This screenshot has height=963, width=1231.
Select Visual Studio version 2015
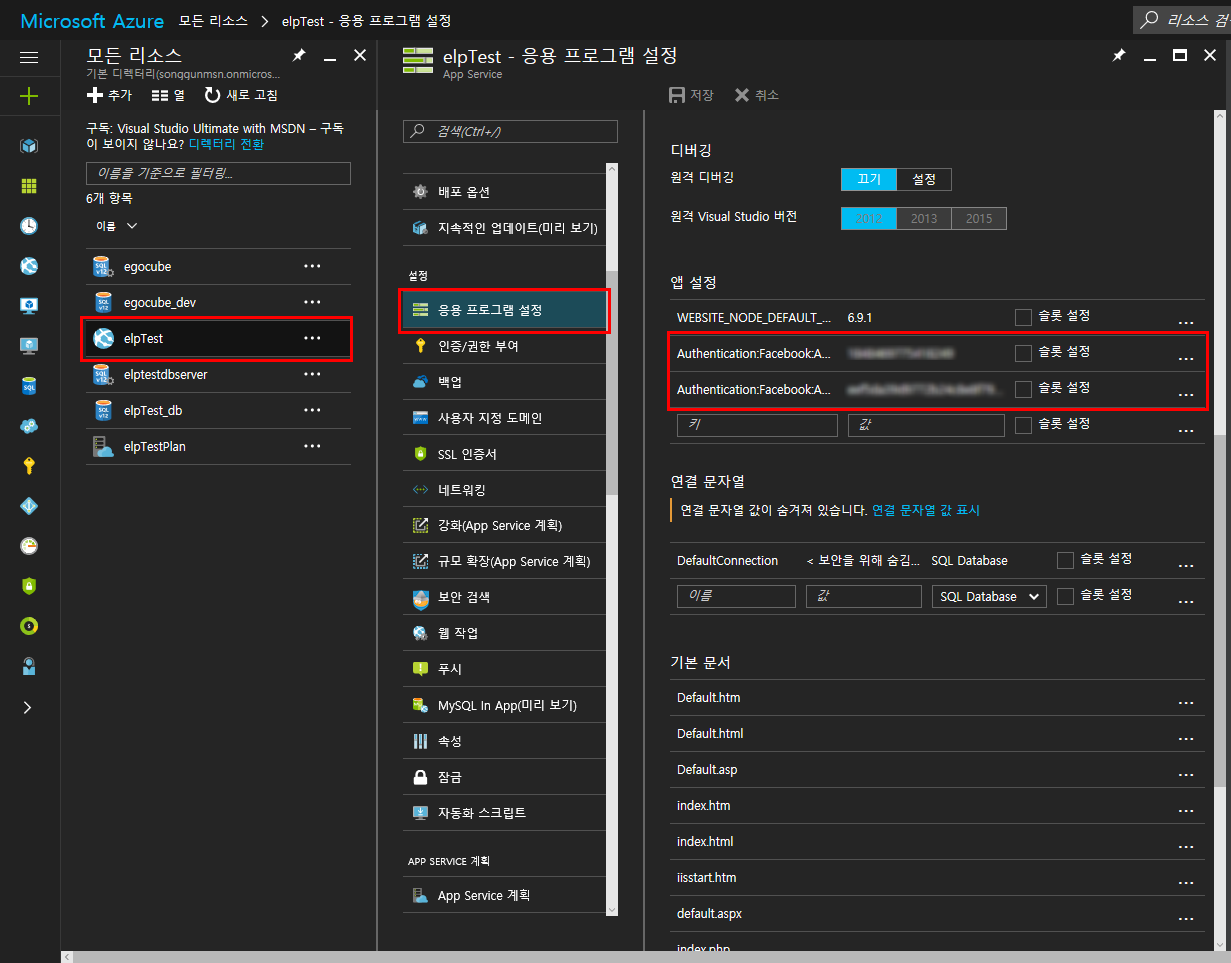click(x=979, y=219)
